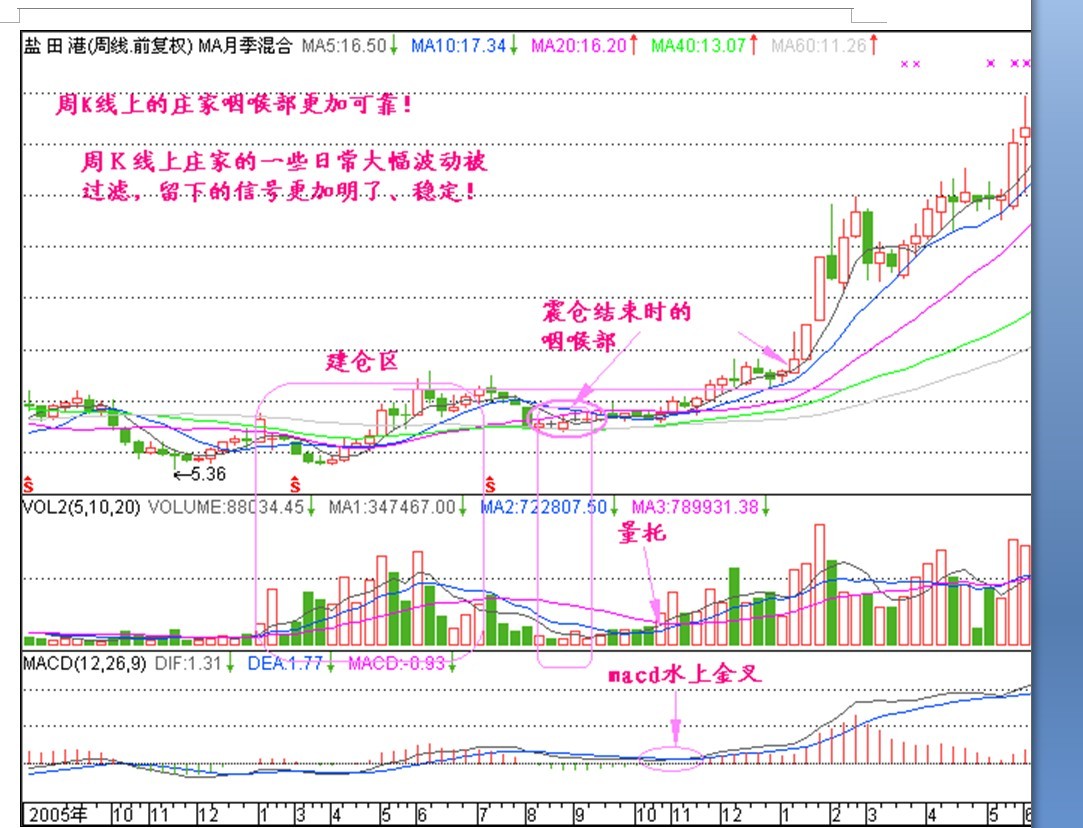Click the 量托 annotation label
The width and height of the screenshot is (1083, 828).
point(641,535)
